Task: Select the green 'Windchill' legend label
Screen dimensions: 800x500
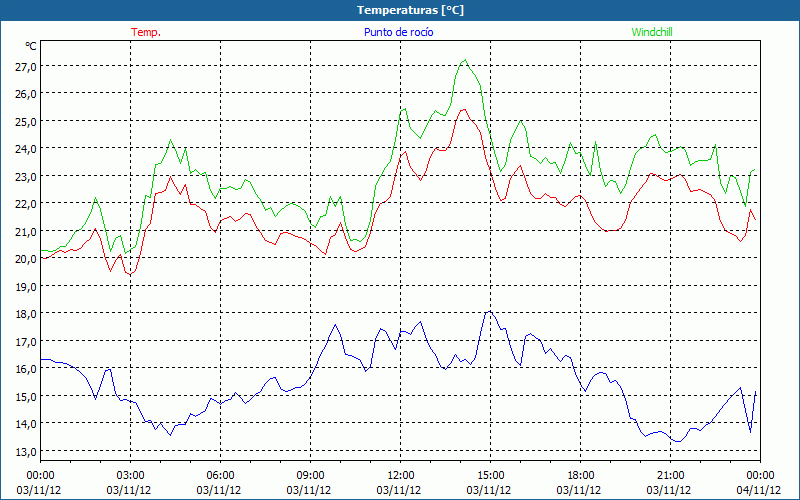Action: tap(652, 32)
